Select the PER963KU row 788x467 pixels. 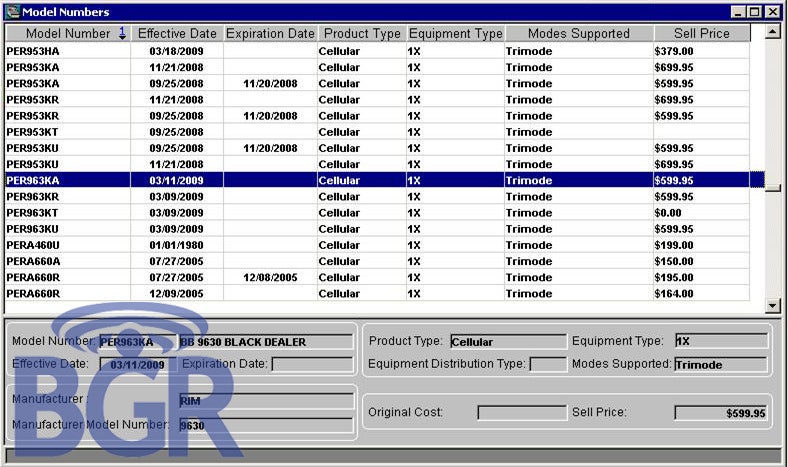pos(377,229)
